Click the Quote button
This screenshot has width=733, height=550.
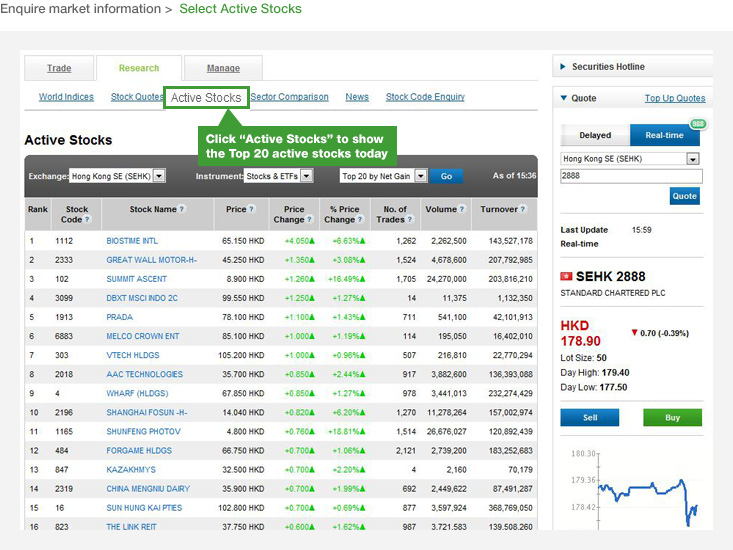(x=685, y=196)
